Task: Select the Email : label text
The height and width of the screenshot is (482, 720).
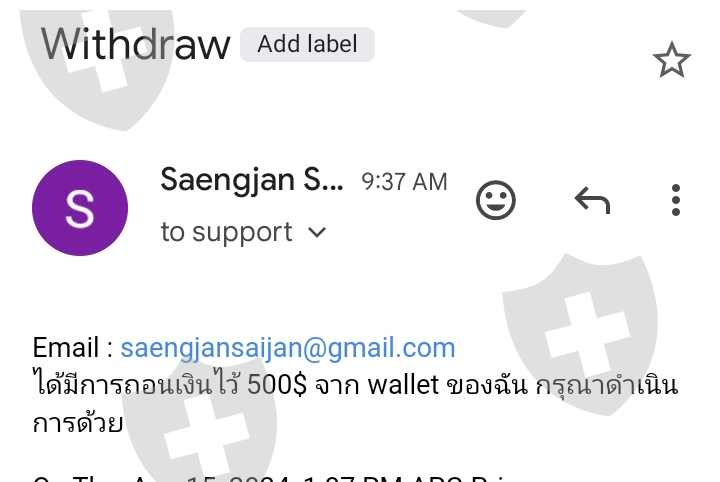Action: [x=73, y=347]
